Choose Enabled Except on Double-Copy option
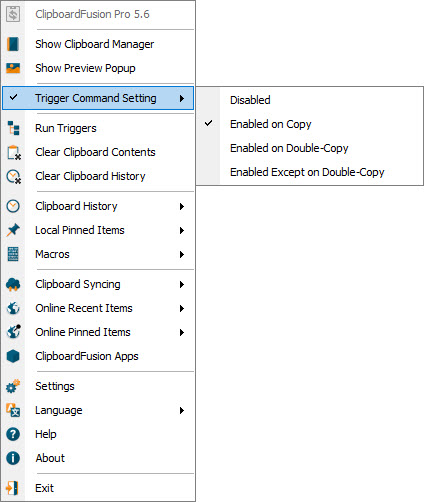This screenshot has height=502, width=424. (x=309, y=172)
